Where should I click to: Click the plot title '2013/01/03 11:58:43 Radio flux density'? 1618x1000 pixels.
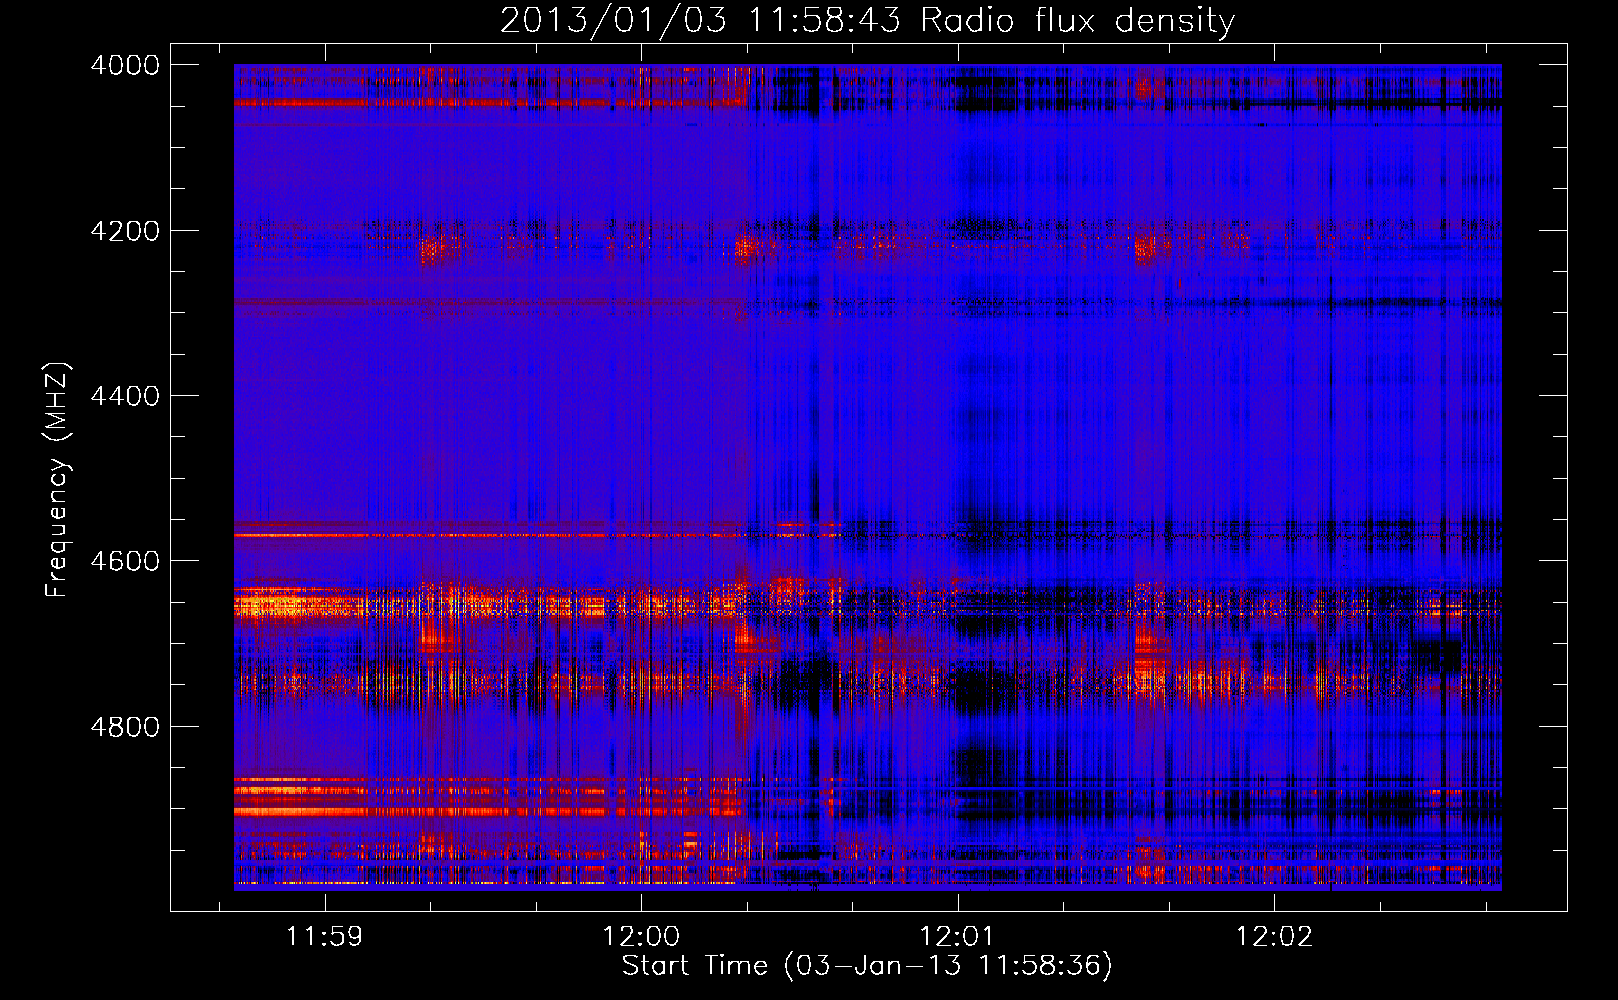pyautogui.click(x=867, y=21)
